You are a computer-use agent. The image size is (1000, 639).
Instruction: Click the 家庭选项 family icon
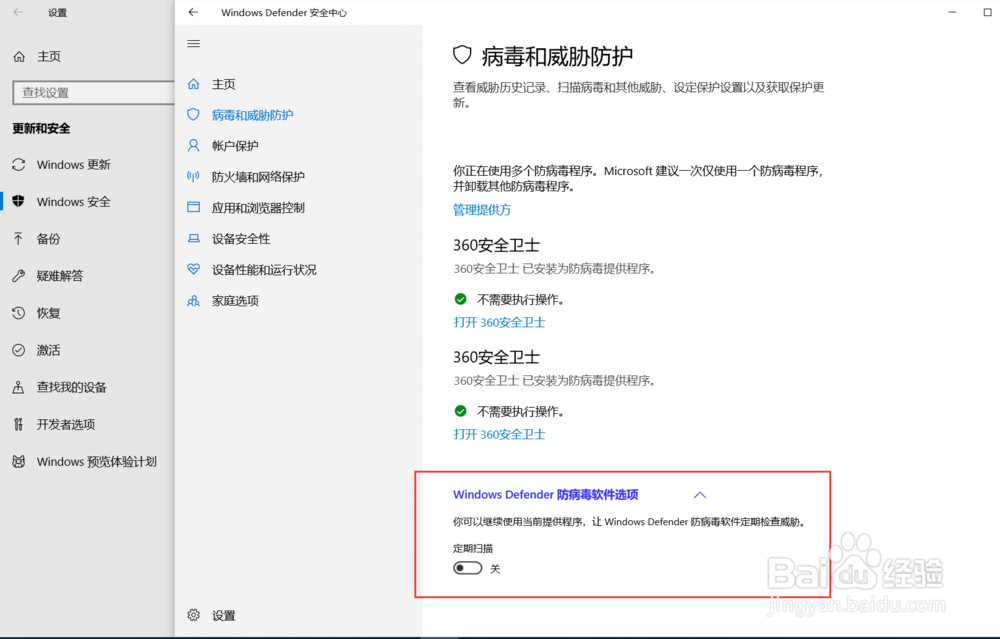[x=193, y=300]
